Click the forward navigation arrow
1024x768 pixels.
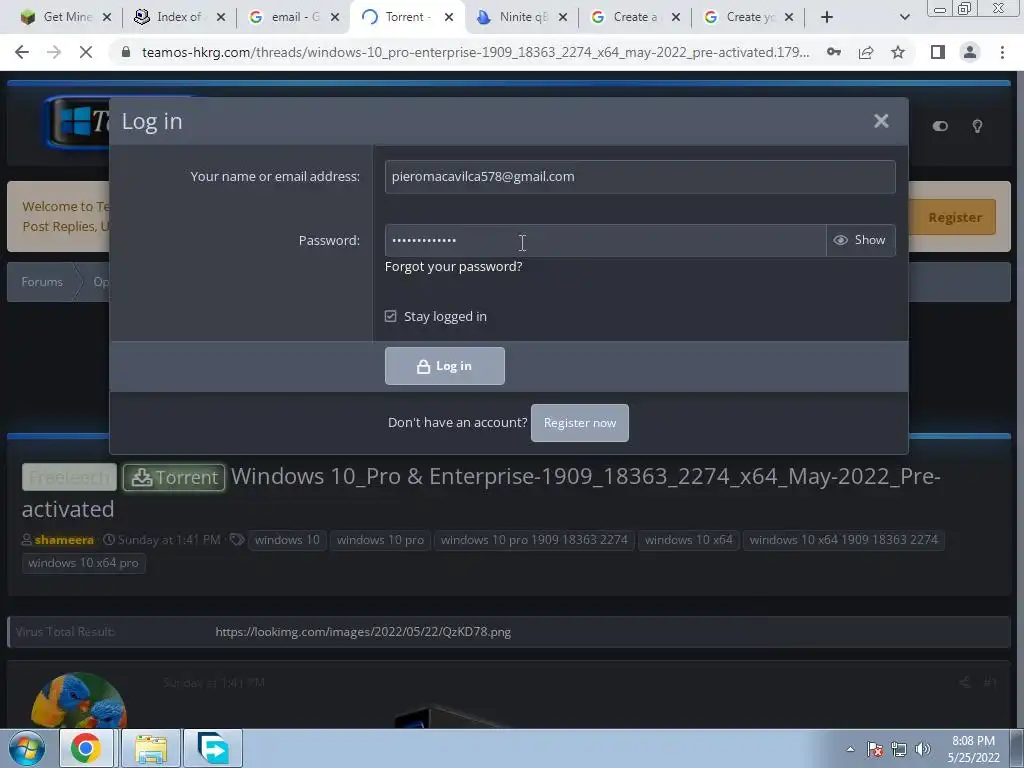click(54, 52)
